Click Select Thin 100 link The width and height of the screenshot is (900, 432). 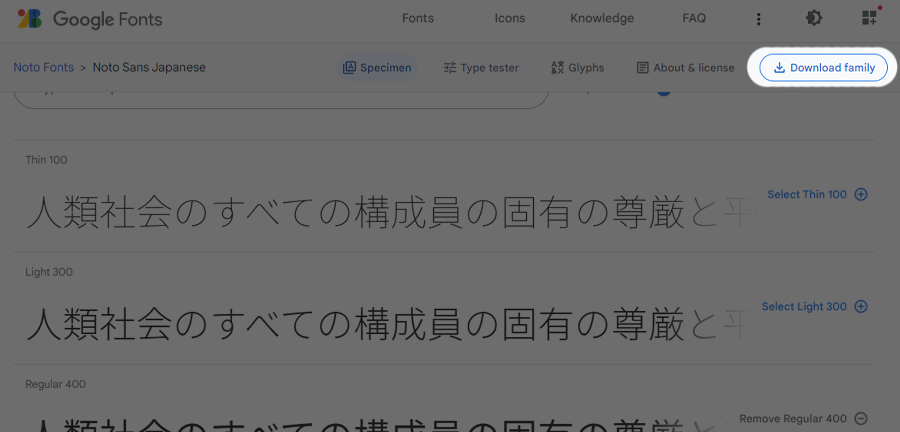(x=817, y=194)
